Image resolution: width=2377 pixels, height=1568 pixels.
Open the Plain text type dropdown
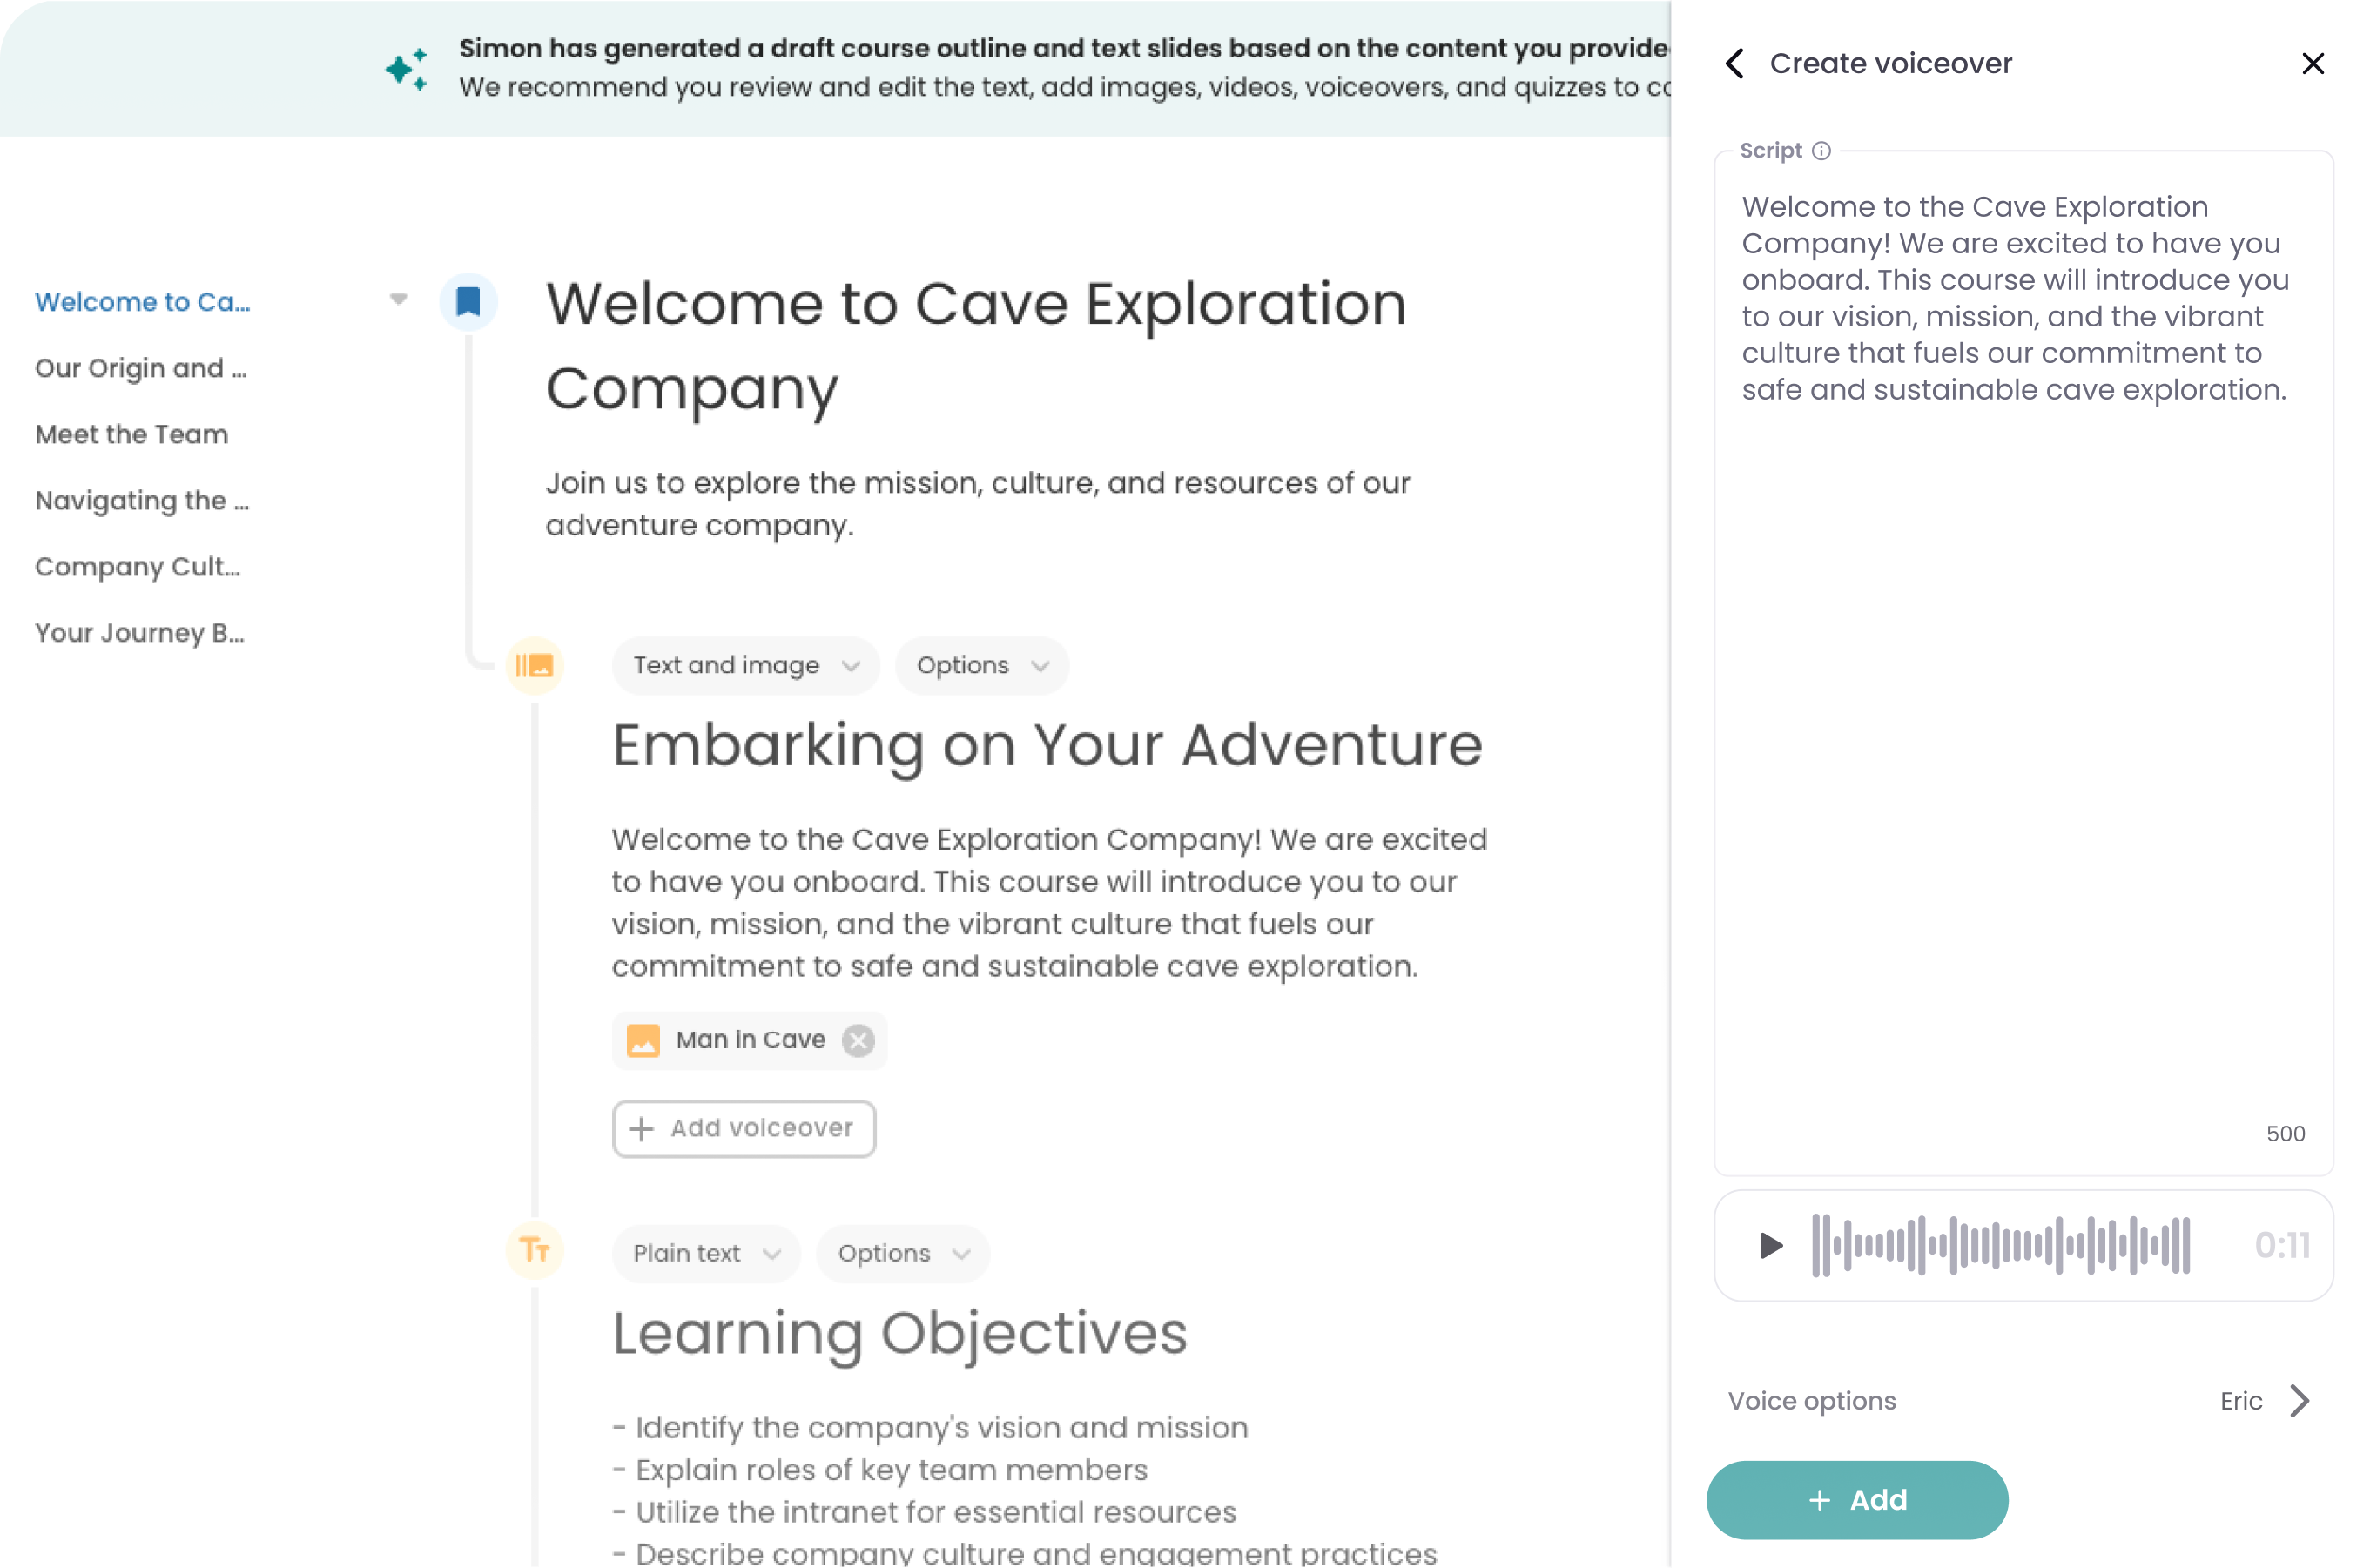point(706,1253)
